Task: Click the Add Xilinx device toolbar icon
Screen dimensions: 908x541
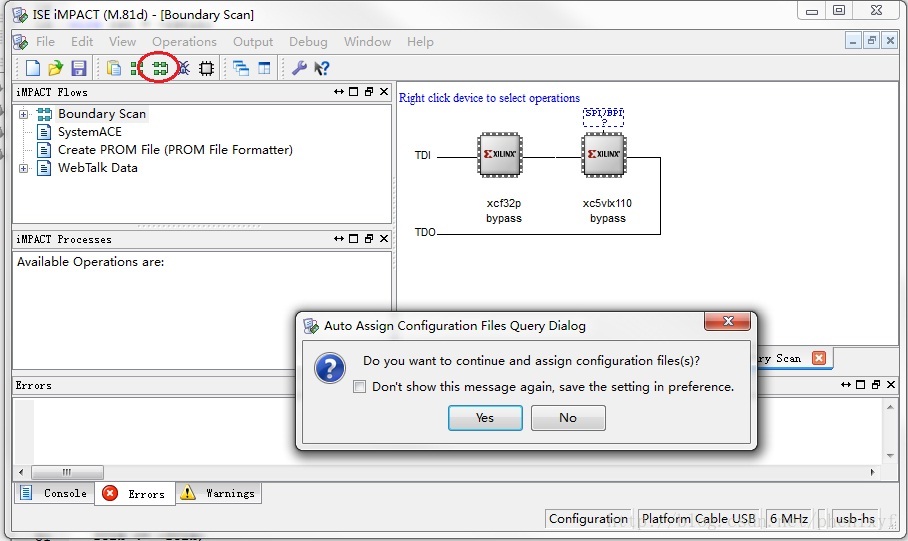Action: click(x=136, y=68)
